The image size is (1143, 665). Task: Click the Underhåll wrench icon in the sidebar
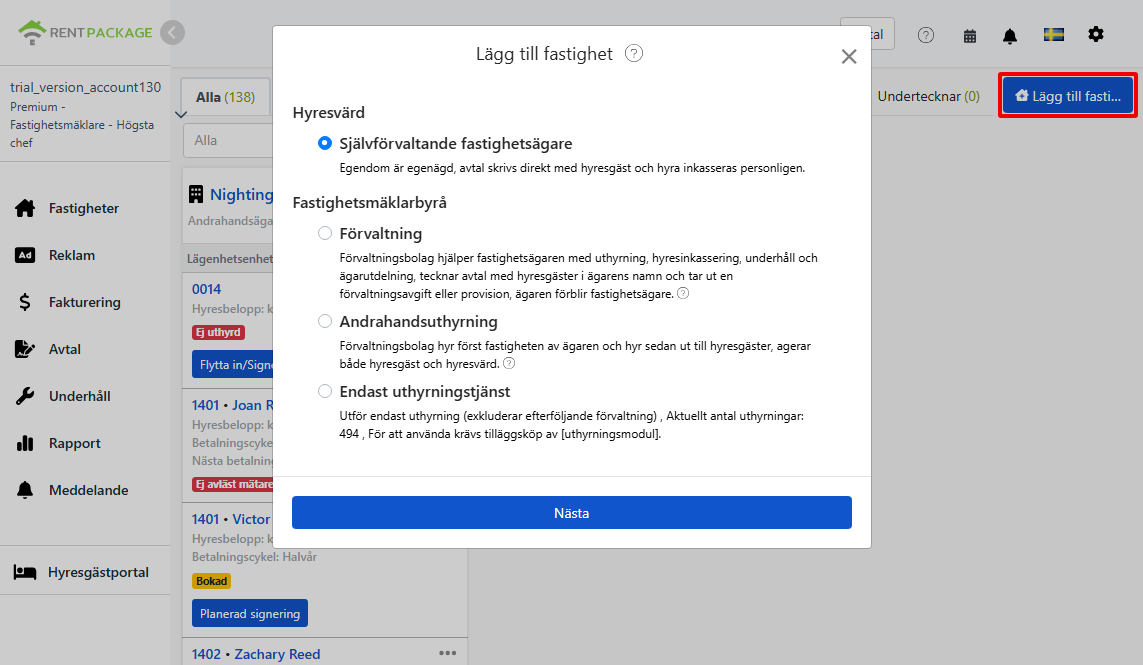pyautogui.click(x=25, y=396)
